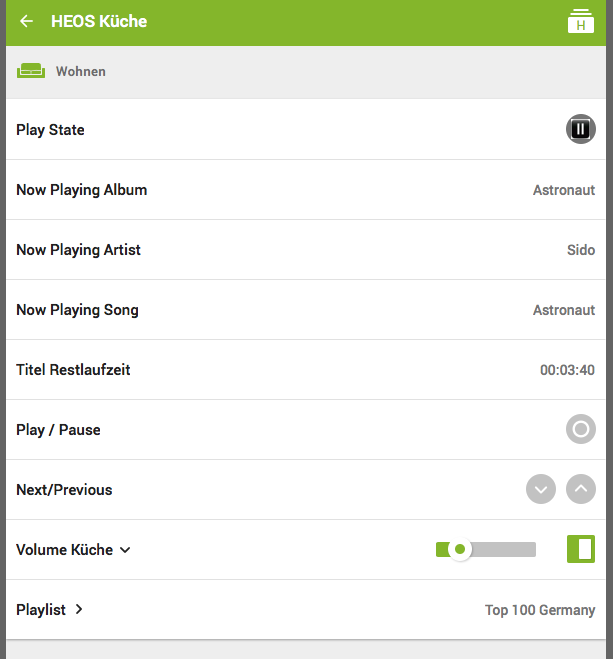Click the HEOS Küche title

99,21
